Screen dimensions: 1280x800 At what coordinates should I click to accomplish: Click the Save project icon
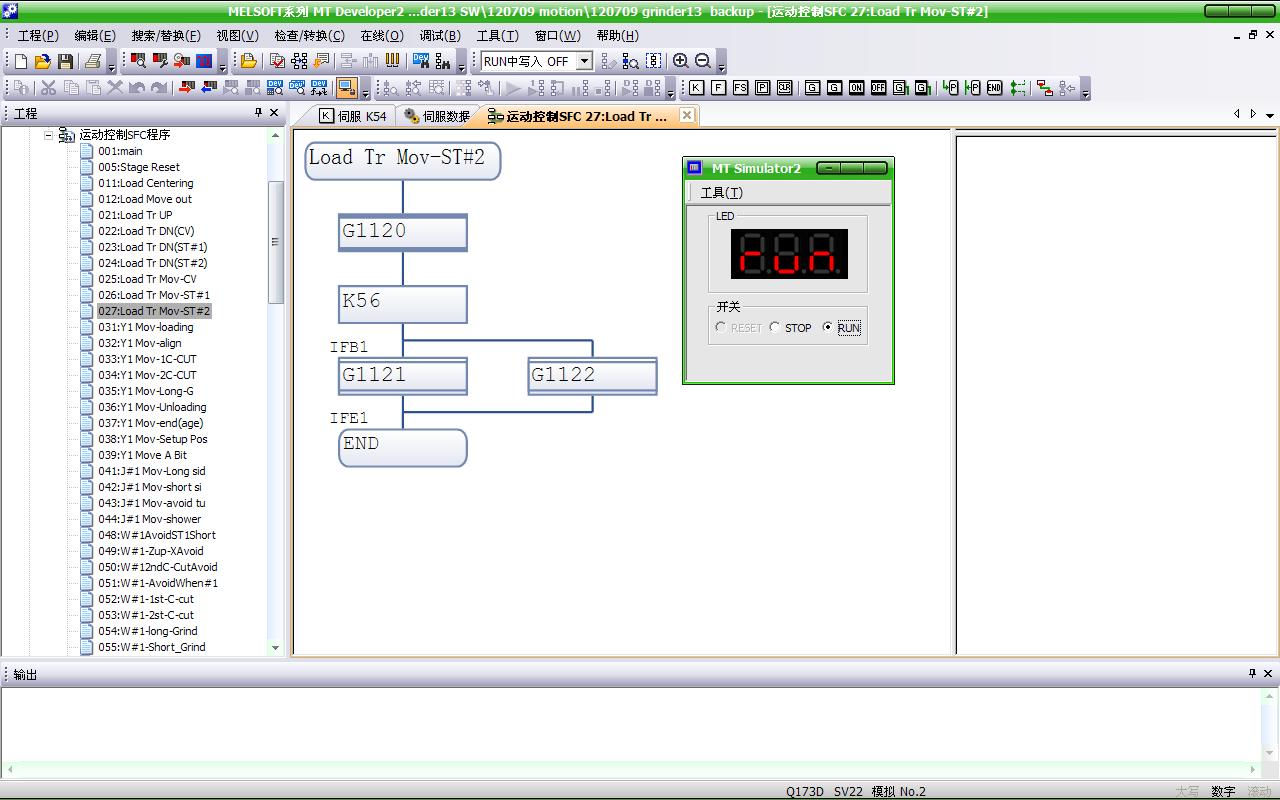(65, 61)
